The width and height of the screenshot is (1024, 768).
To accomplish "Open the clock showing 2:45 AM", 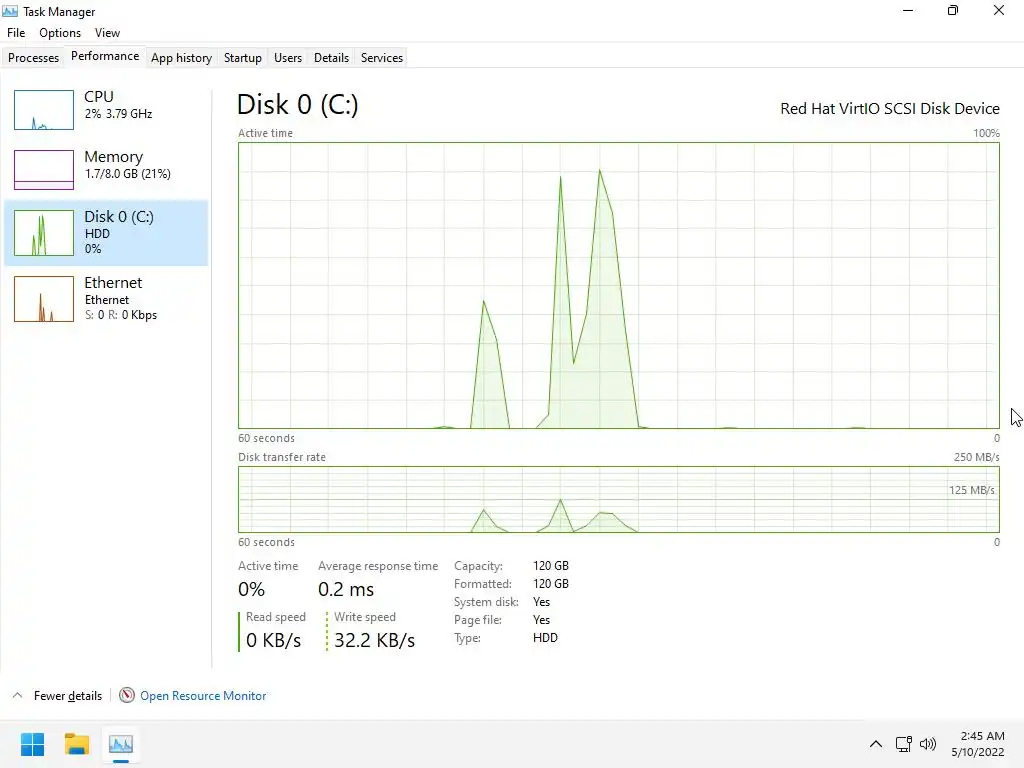I will click(978, 744).
